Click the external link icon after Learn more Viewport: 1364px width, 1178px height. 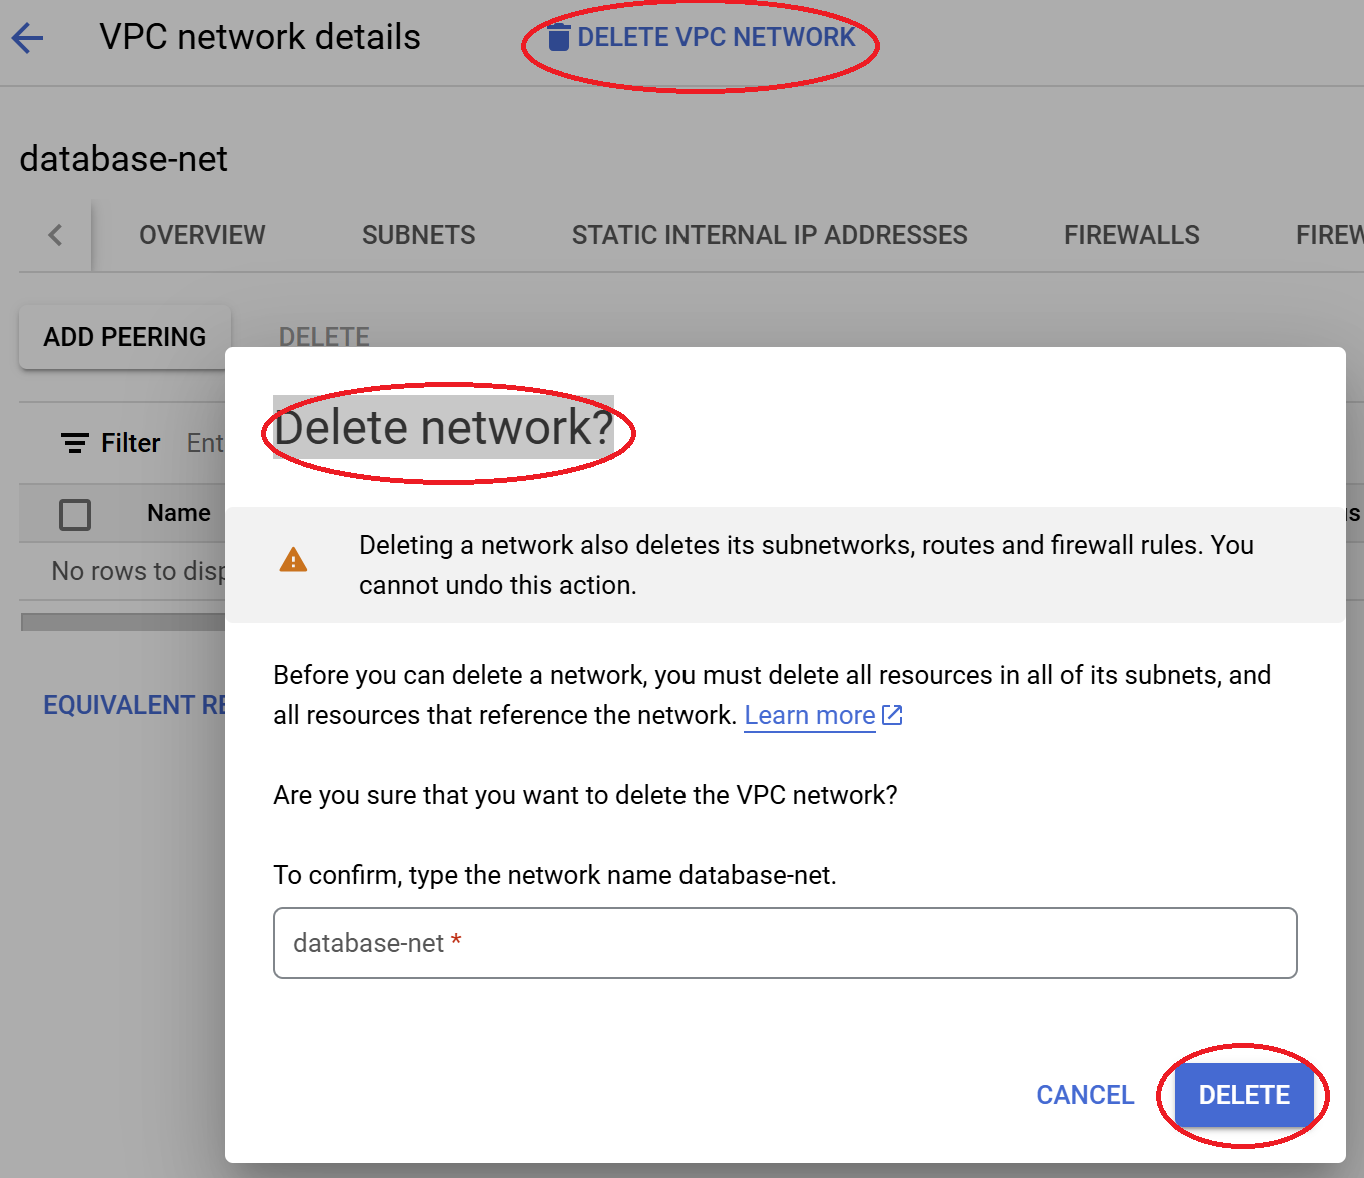892,715
